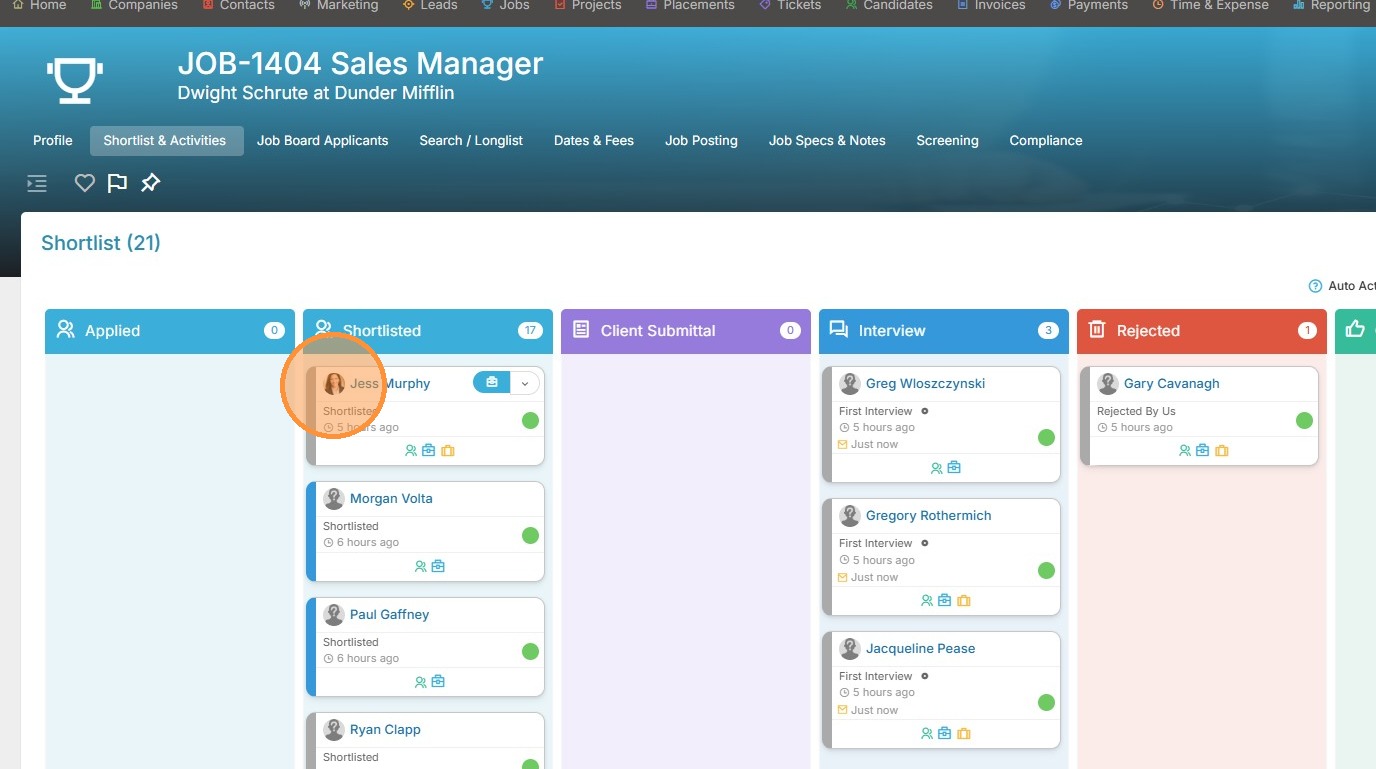The height and width of the screenshot is (769, 1376).
Task: Open Jacqueline Pease's candidate record
Action: pyautogui.click(x=920, y=648)
